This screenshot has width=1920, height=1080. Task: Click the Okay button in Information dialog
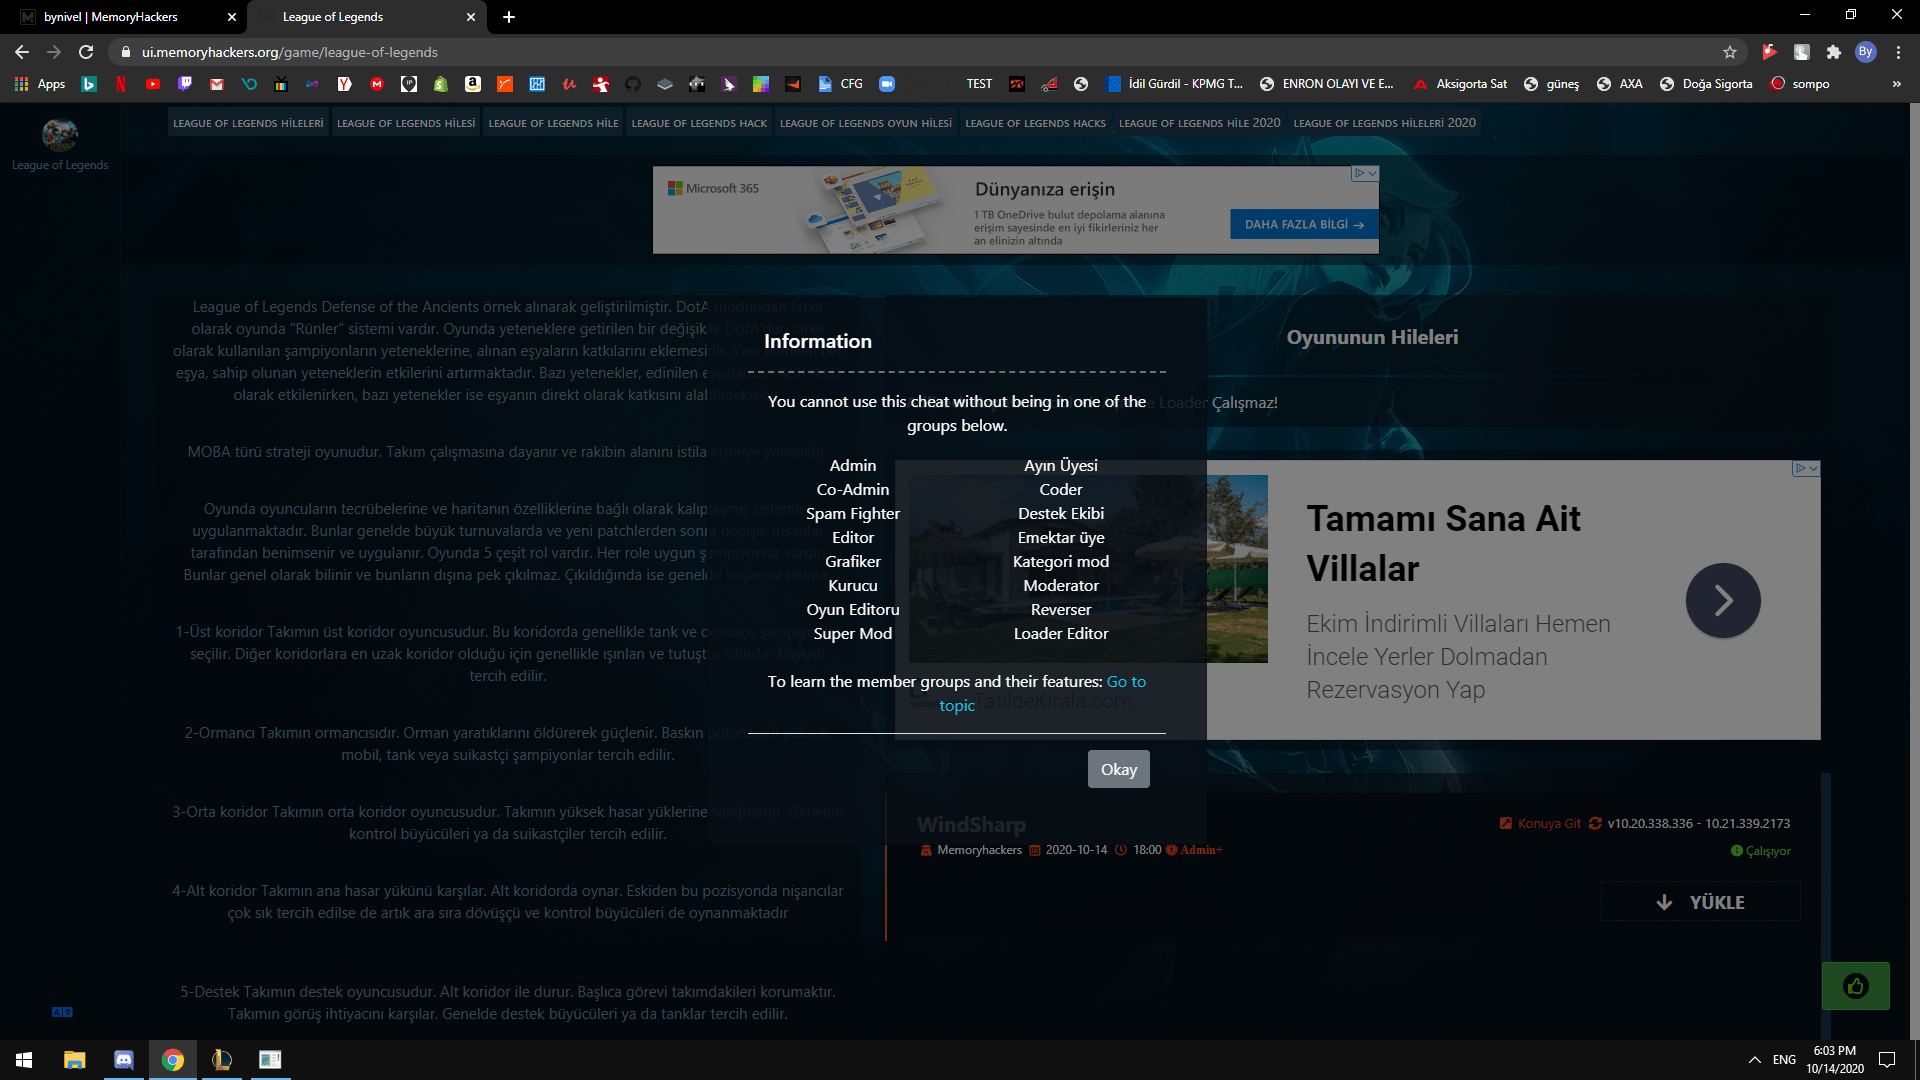(x=1118, y=769)
